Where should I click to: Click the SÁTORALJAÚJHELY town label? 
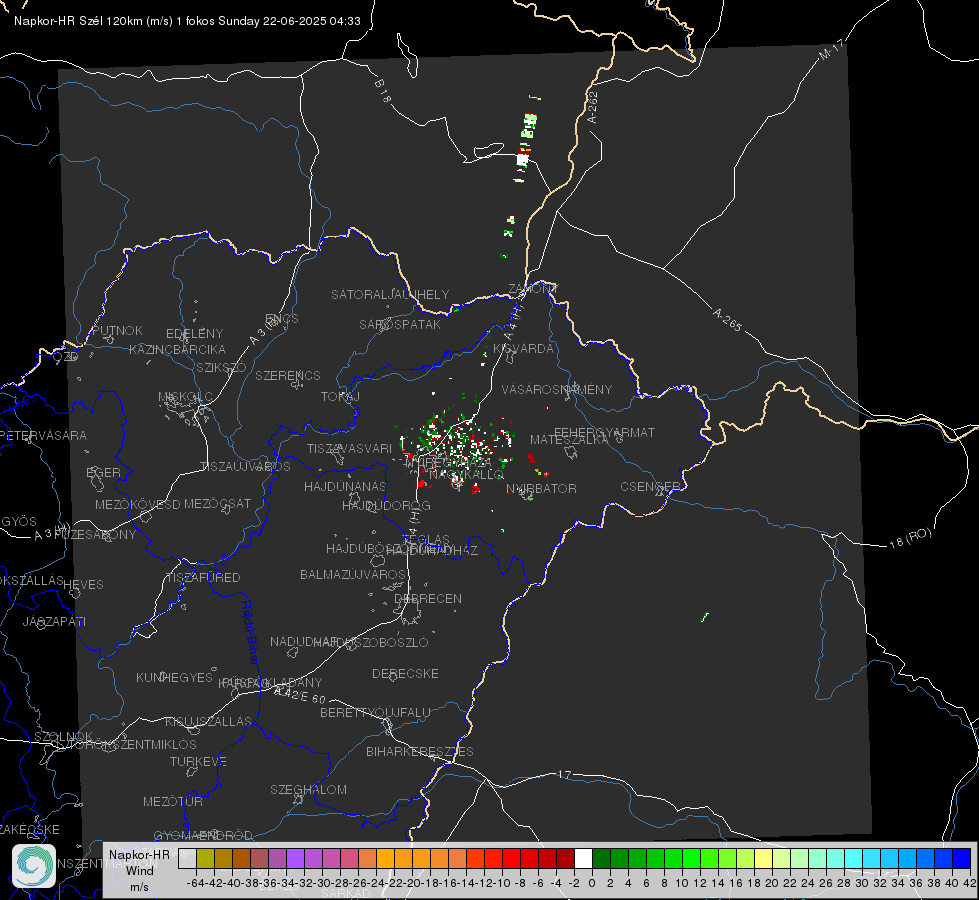390,294
